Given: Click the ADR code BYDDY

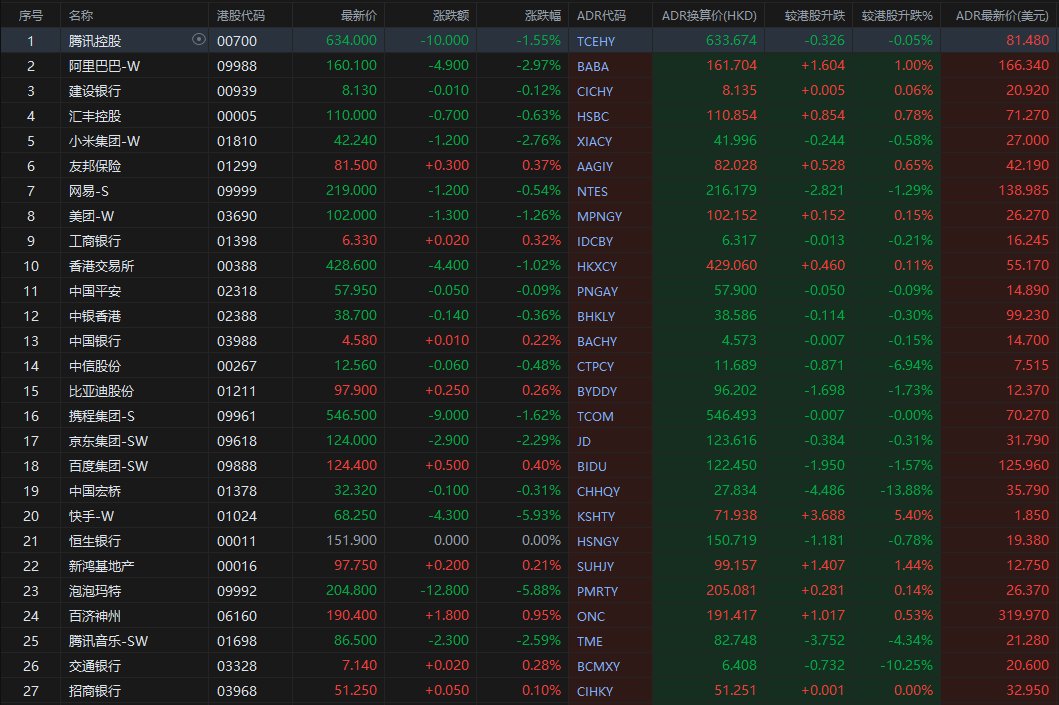Looking at the screenshot, I should (x=597, y=391).
